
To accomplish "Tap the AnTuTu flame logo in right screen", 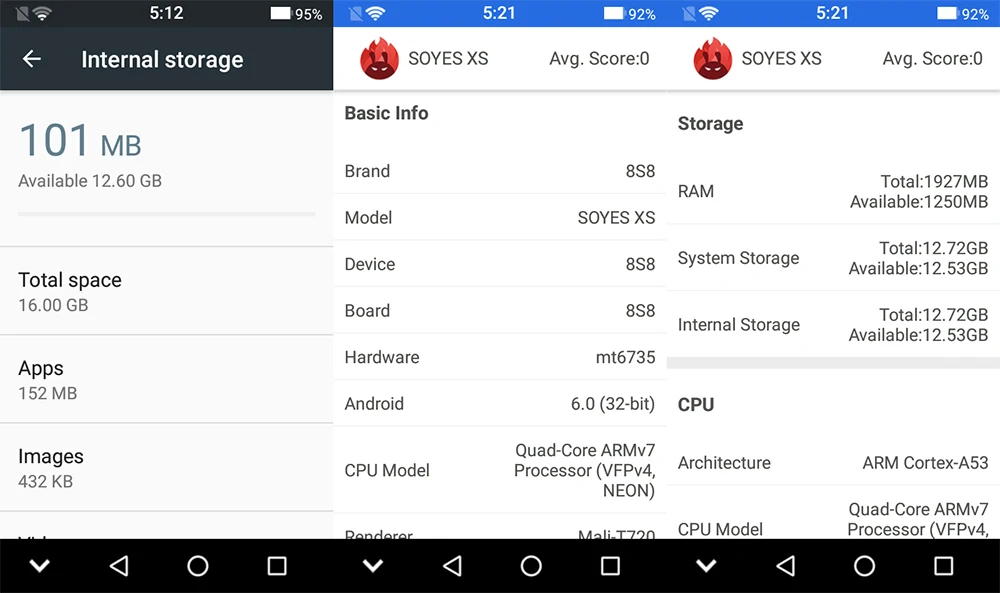I will pyautogui.click(x=713, y=59).
